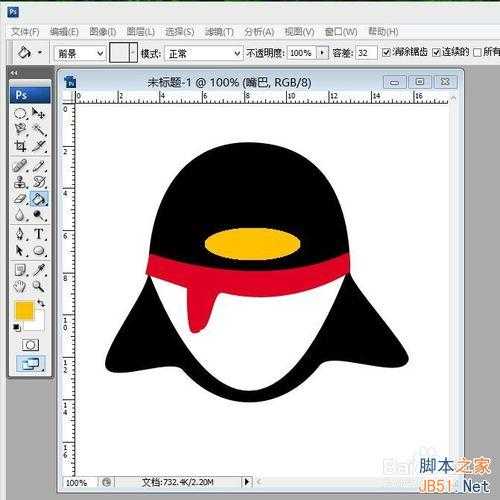Screen dimensions: 500x500
Task: Select the Magic Wand tool
Action: (x=39, y=129)
